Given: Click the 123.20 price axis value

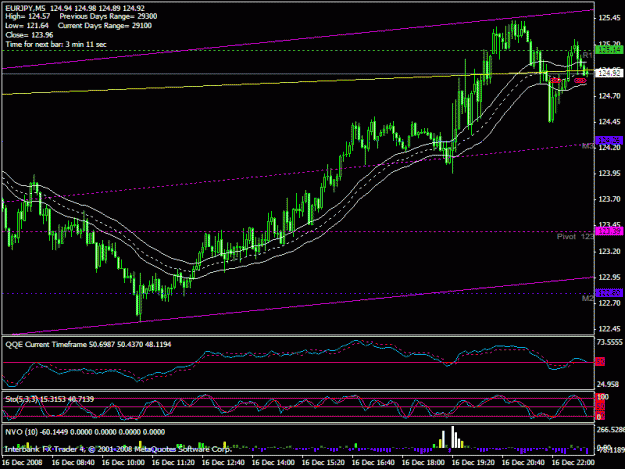Looking at the screenshot, I should click(609, 251).
